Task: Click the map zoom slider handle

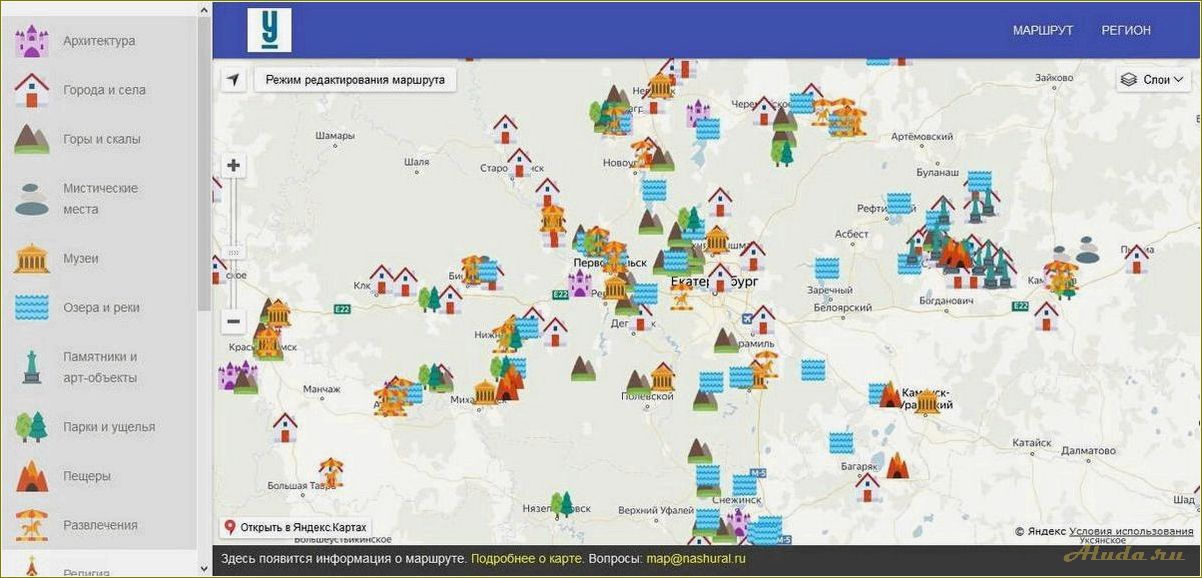Action: 233,252
